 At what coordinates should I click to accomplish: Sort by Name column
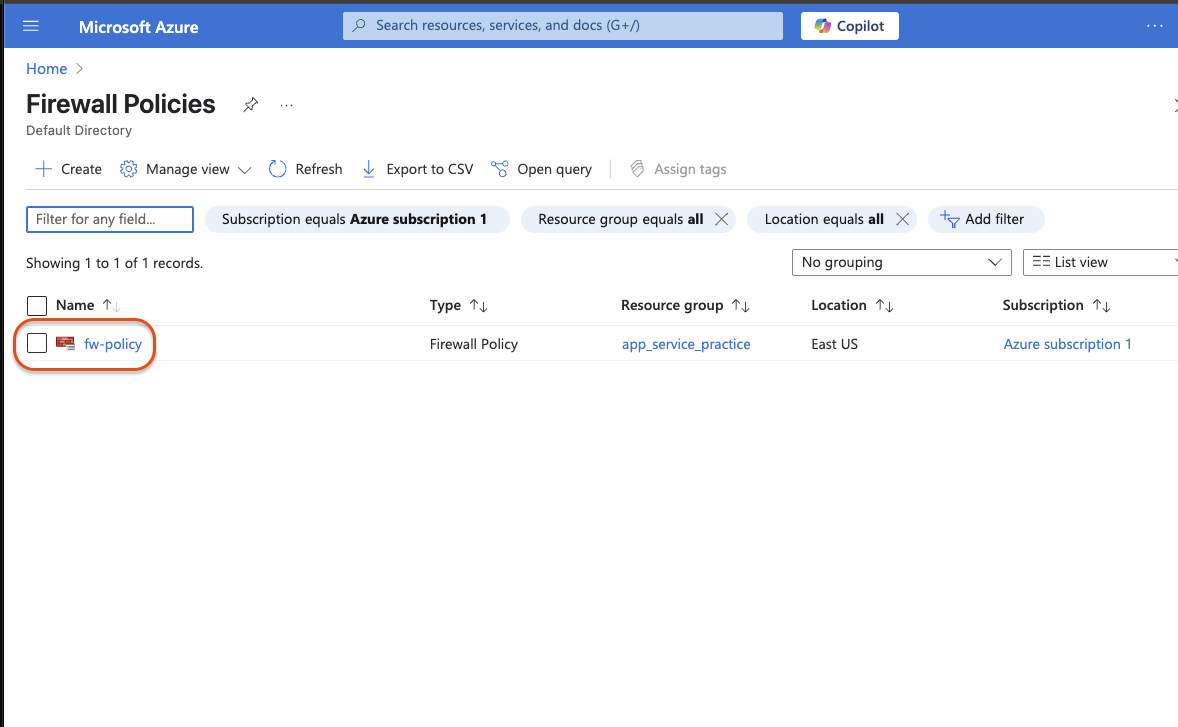pyautogui.click(x=87, y=305)
